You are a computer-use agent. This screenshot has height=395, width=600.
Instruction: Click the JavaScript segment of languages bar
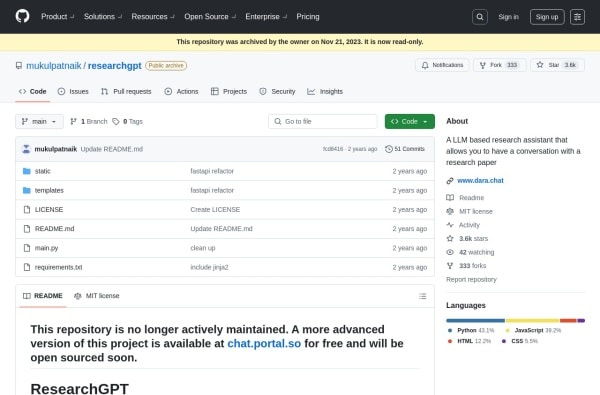coord(533,320)
